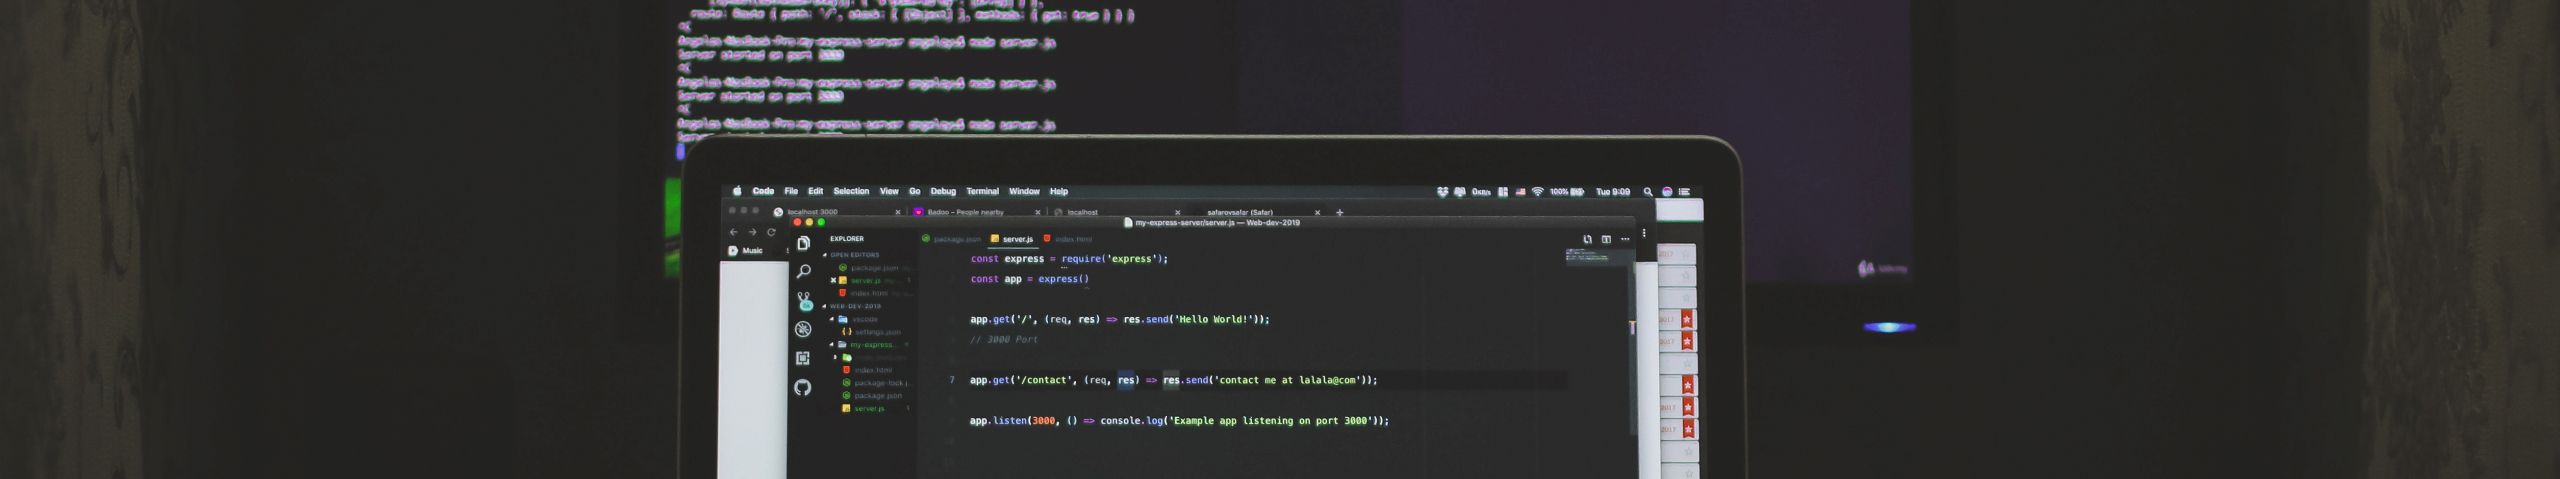The image size is (2560, 479).
Task: Click the Split Editor icon
Action: pyautogui.click(x=1606, y=239)
